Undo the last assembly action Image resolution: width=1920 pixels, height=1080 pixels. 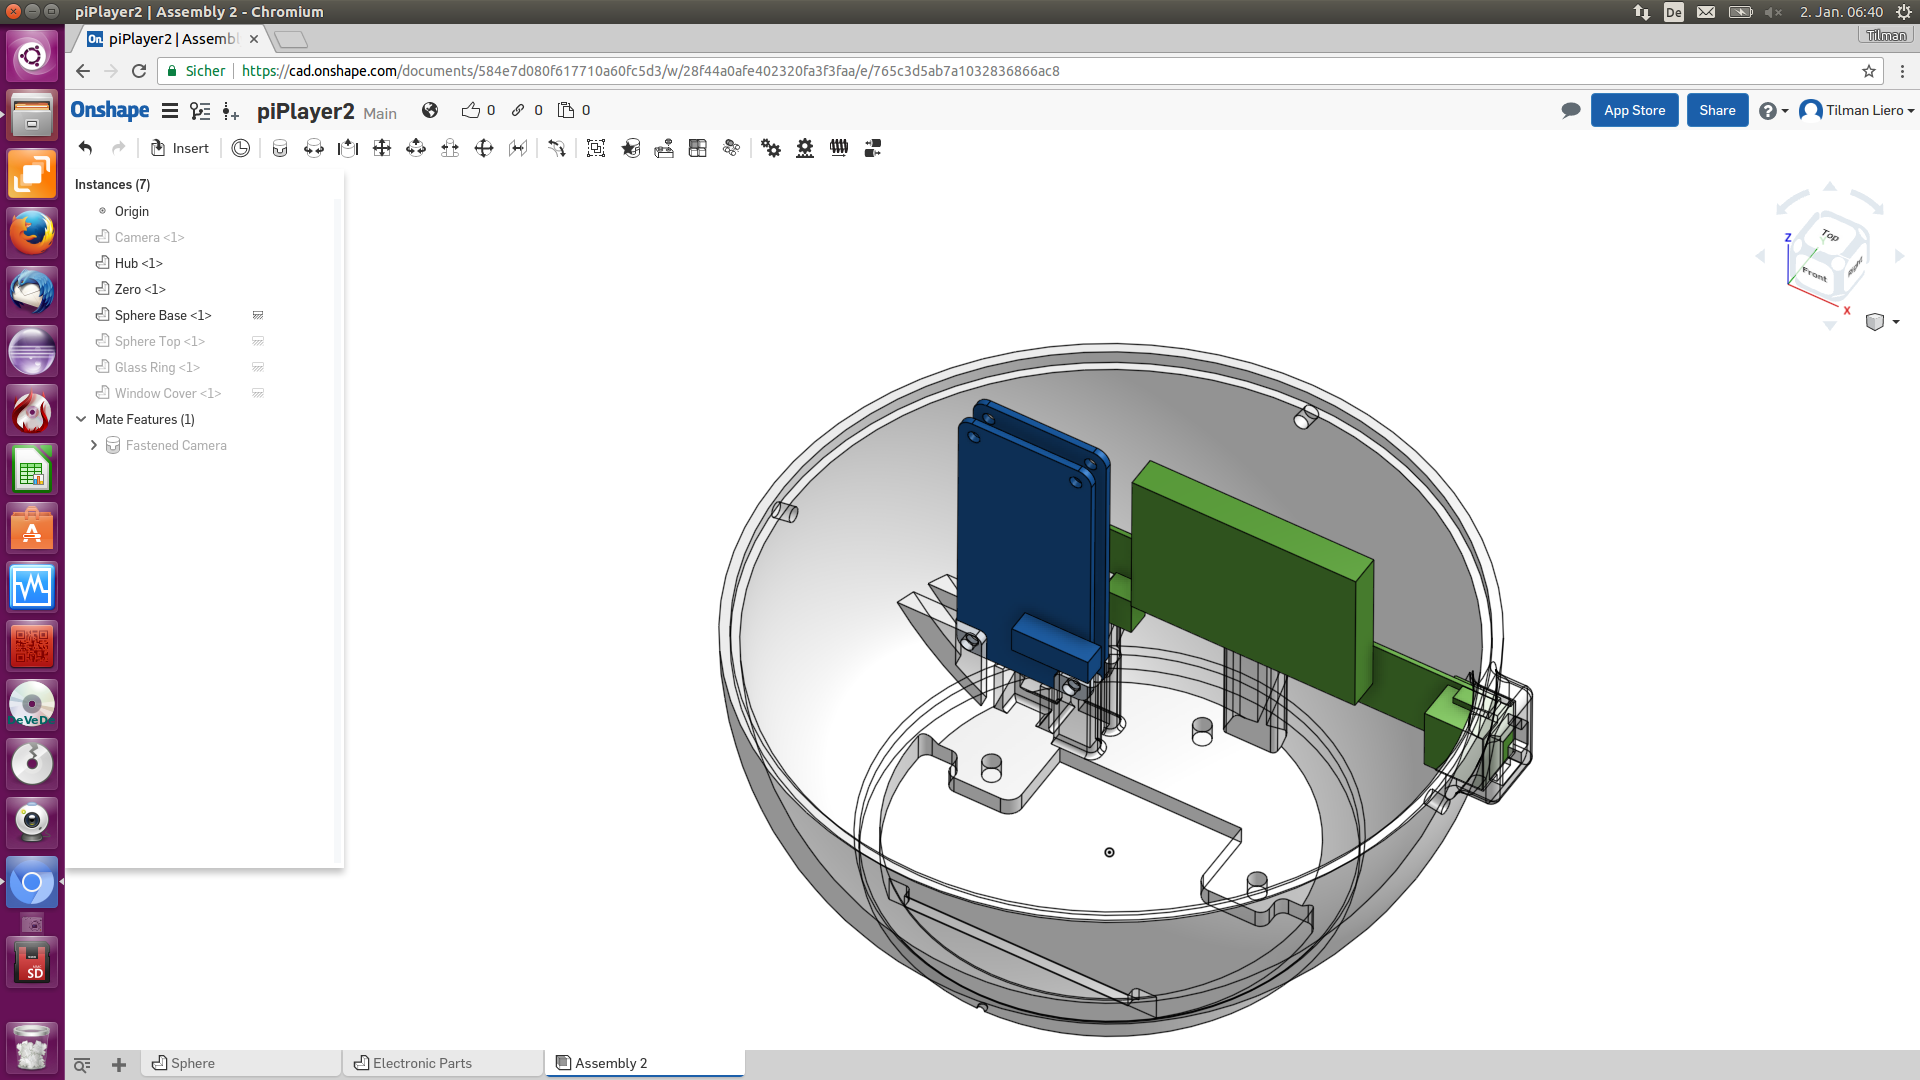point(86,148)
